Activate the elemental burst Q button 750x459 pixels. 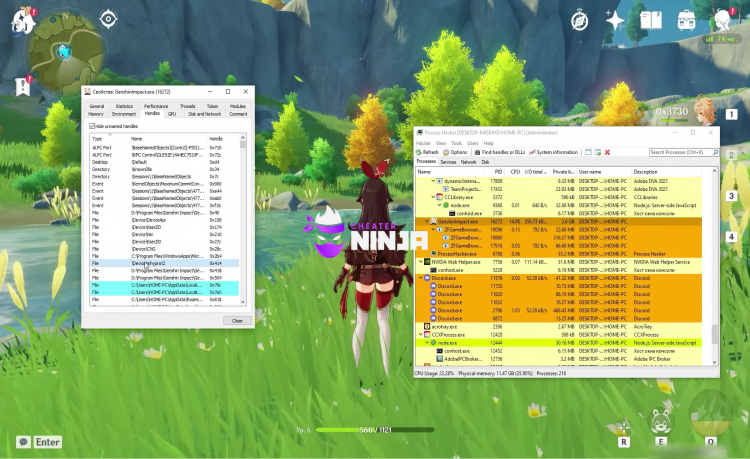pyautogui.click(x=711, y=415)
